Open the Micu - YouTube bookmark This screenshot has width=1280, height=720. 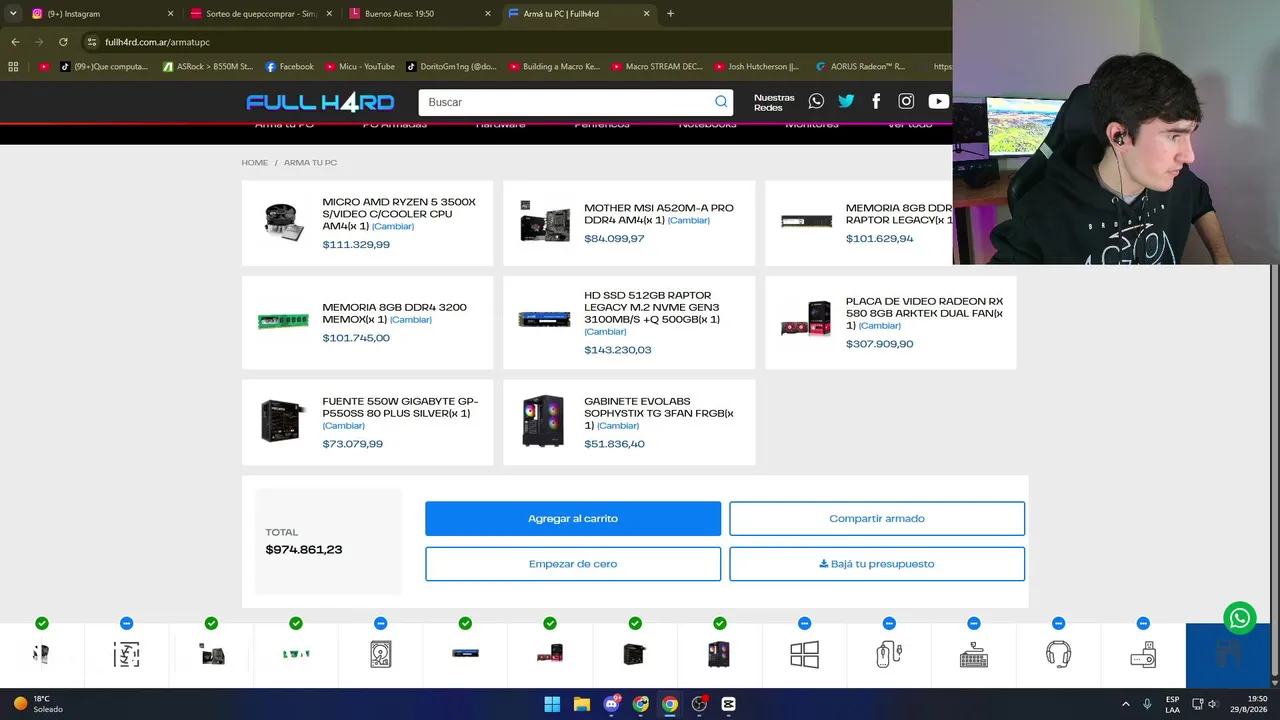click(x=359, y=67)
